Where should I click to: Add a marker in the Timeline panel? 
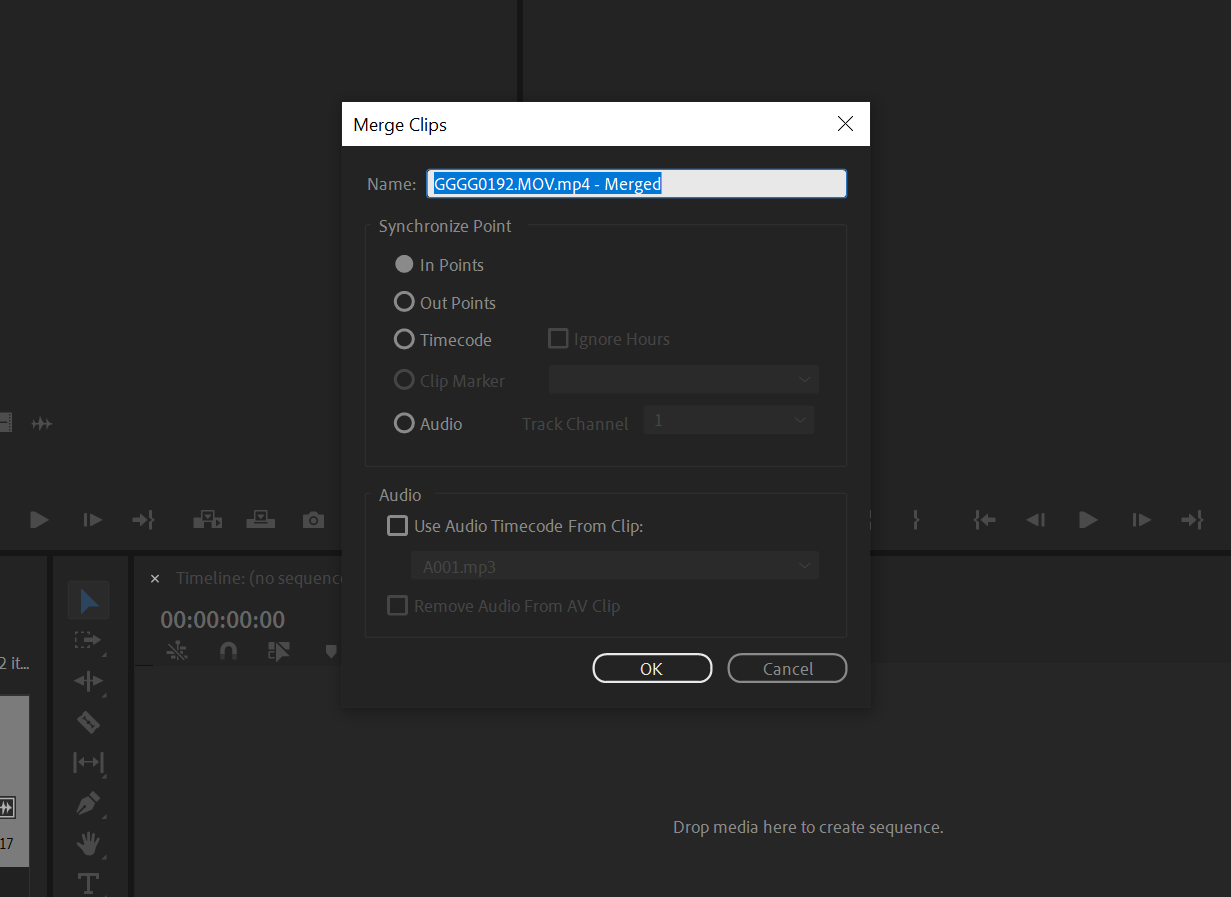pyautogui.click(x=331, y=651)
